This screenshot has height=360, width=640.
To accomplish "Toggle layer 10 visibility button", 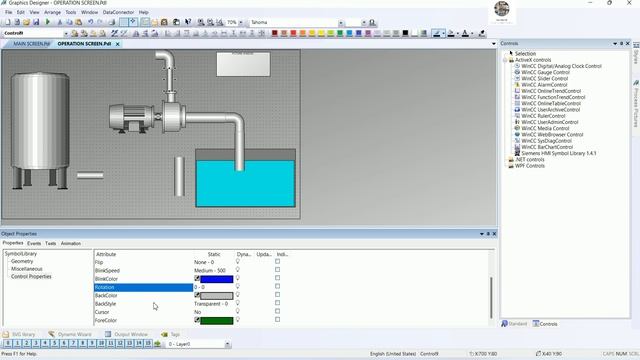I will pos(101,344).
